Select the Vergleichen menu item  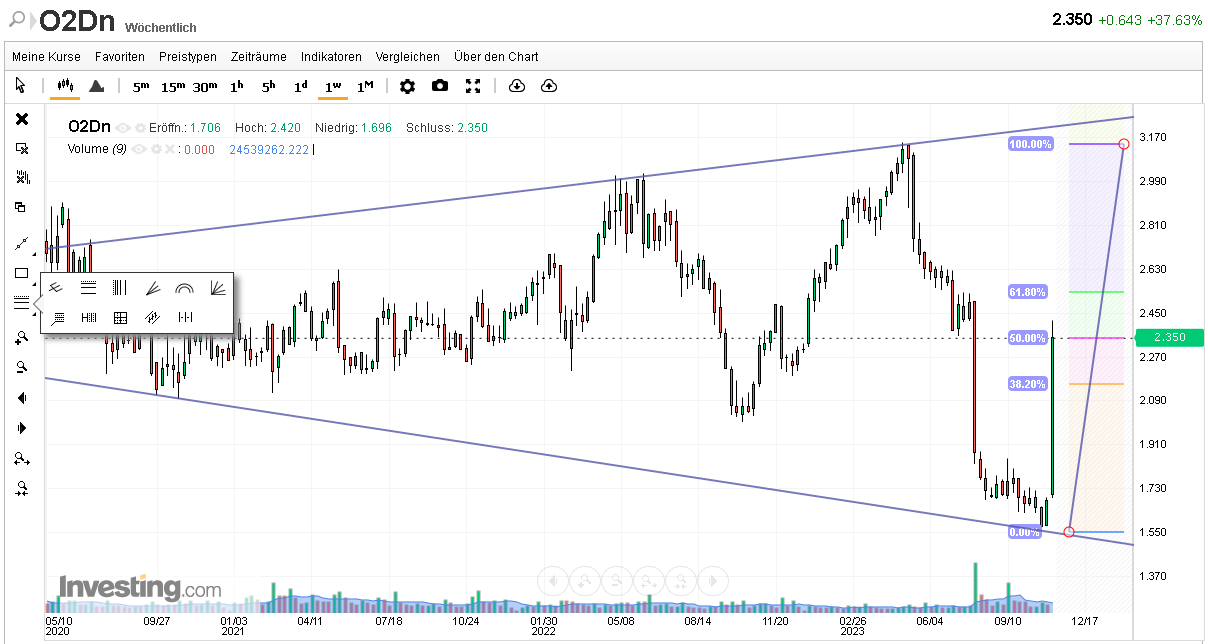pos(407,57)
